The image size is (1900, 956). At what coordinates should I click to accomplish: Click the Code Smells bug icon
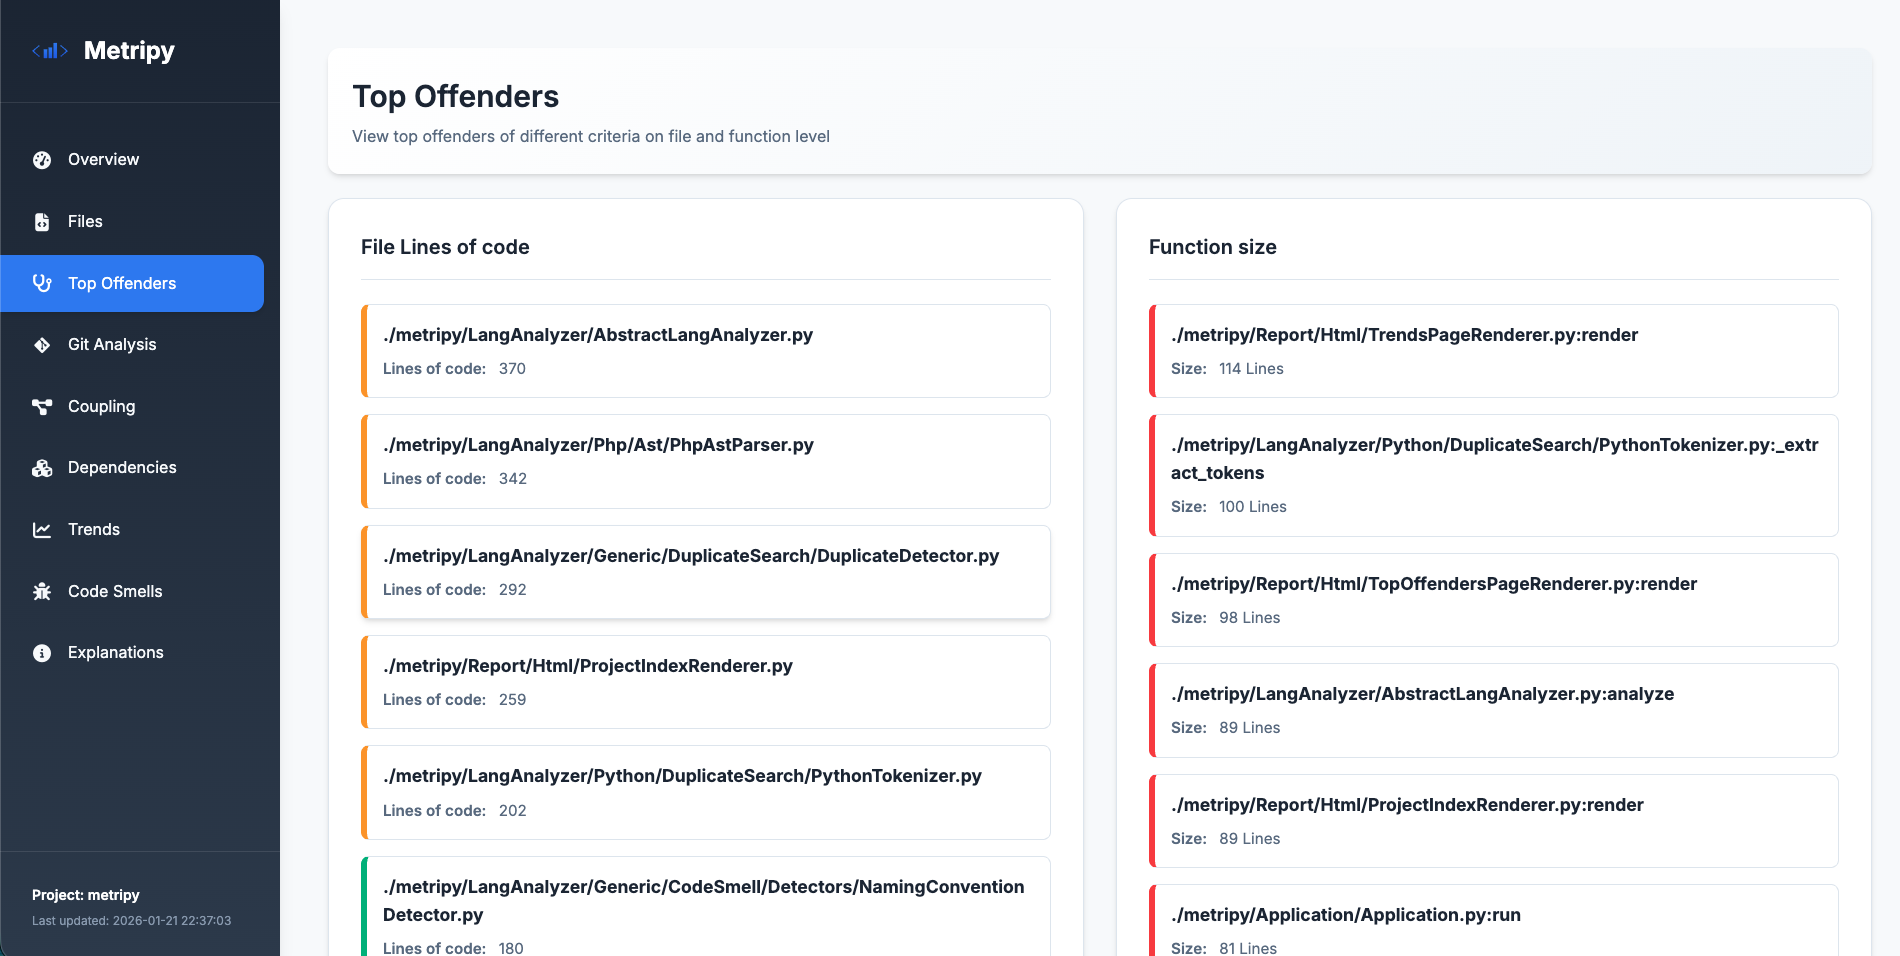tap(42, 592)
